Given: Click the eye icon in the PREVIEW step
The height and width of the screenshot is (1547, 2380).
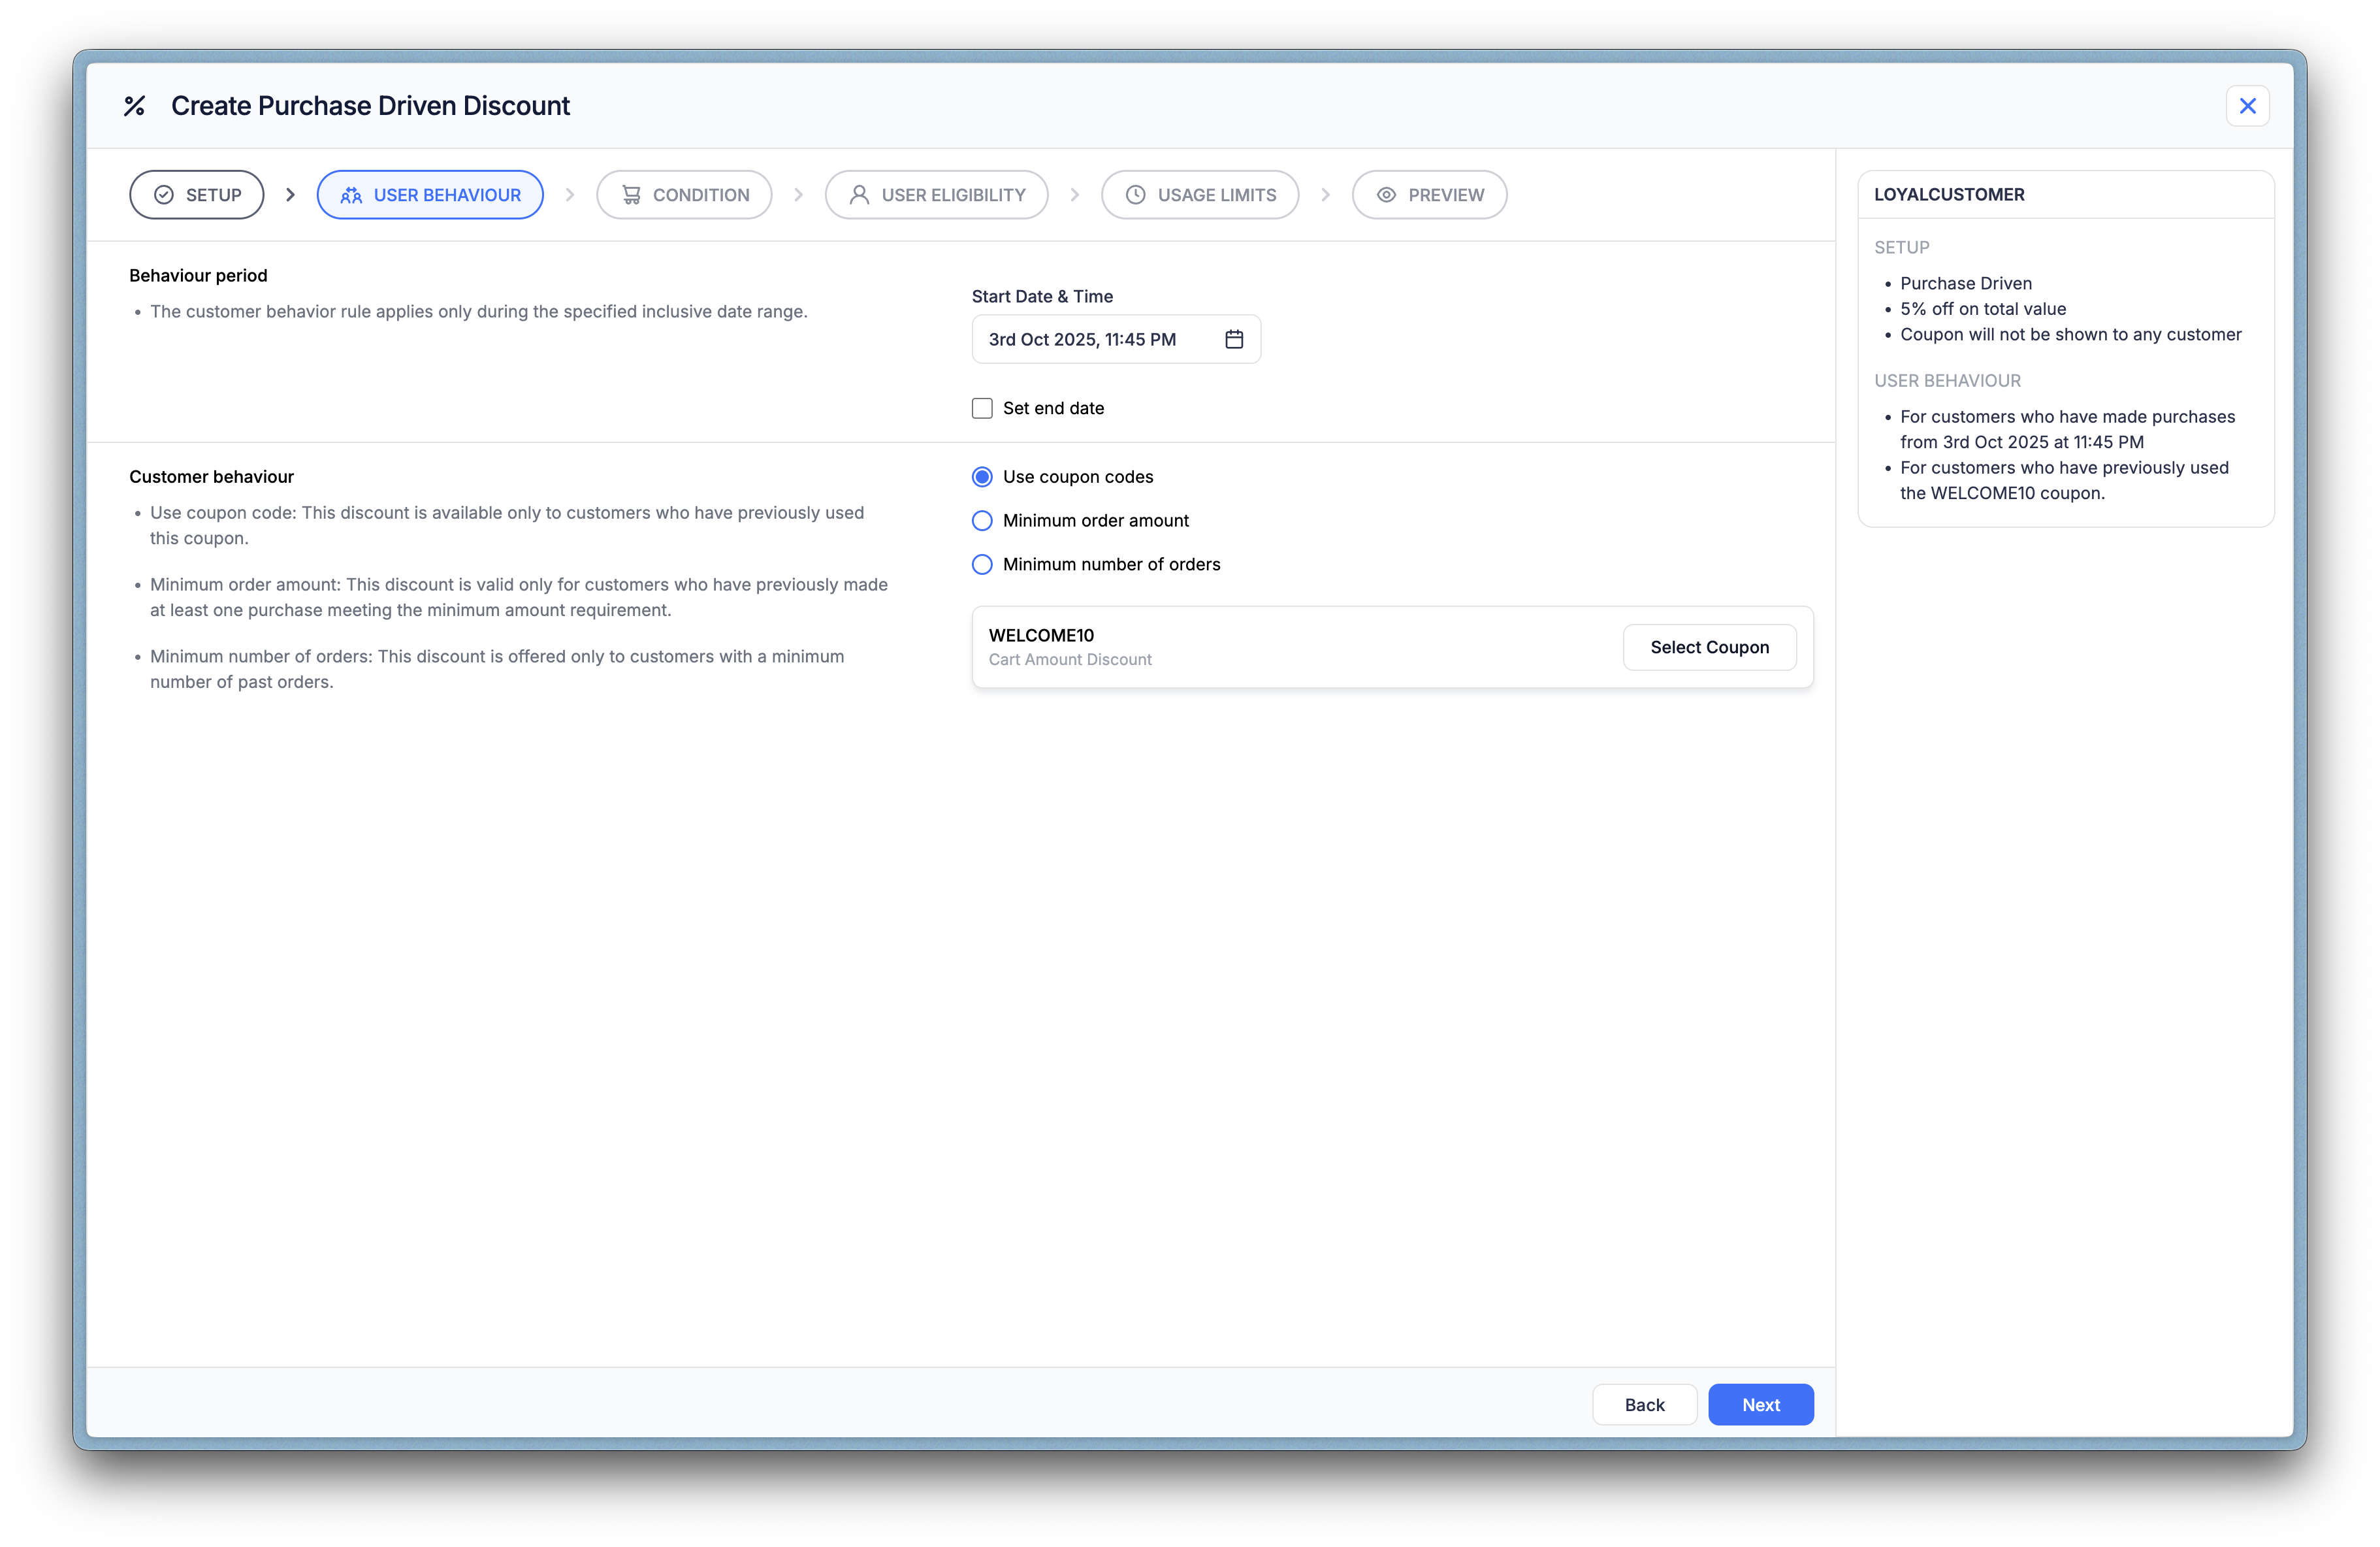Looking at the screenshot, I should 1386,195.
